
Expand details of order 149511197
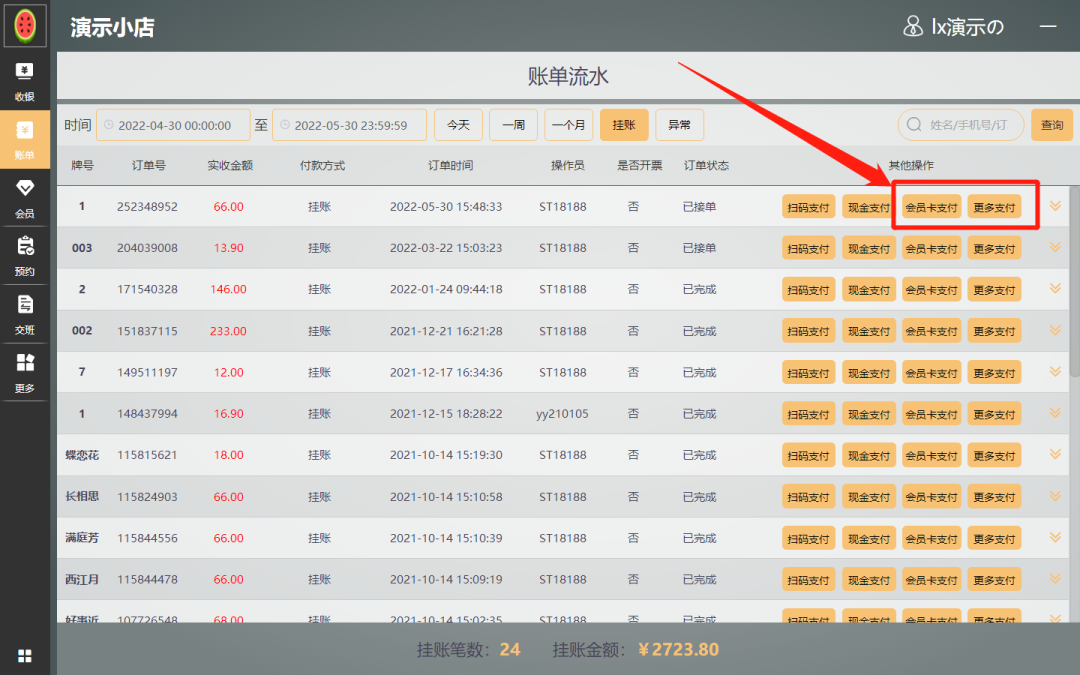[1055, 372]
